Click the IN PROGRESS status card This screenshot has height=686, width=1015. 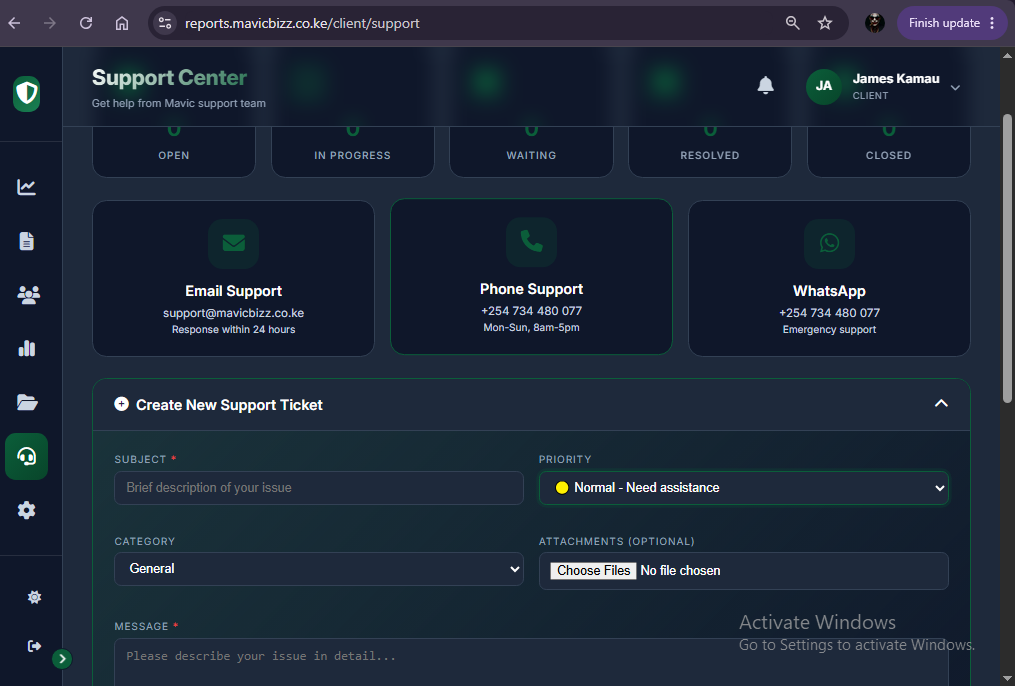[x=352, y=151]
